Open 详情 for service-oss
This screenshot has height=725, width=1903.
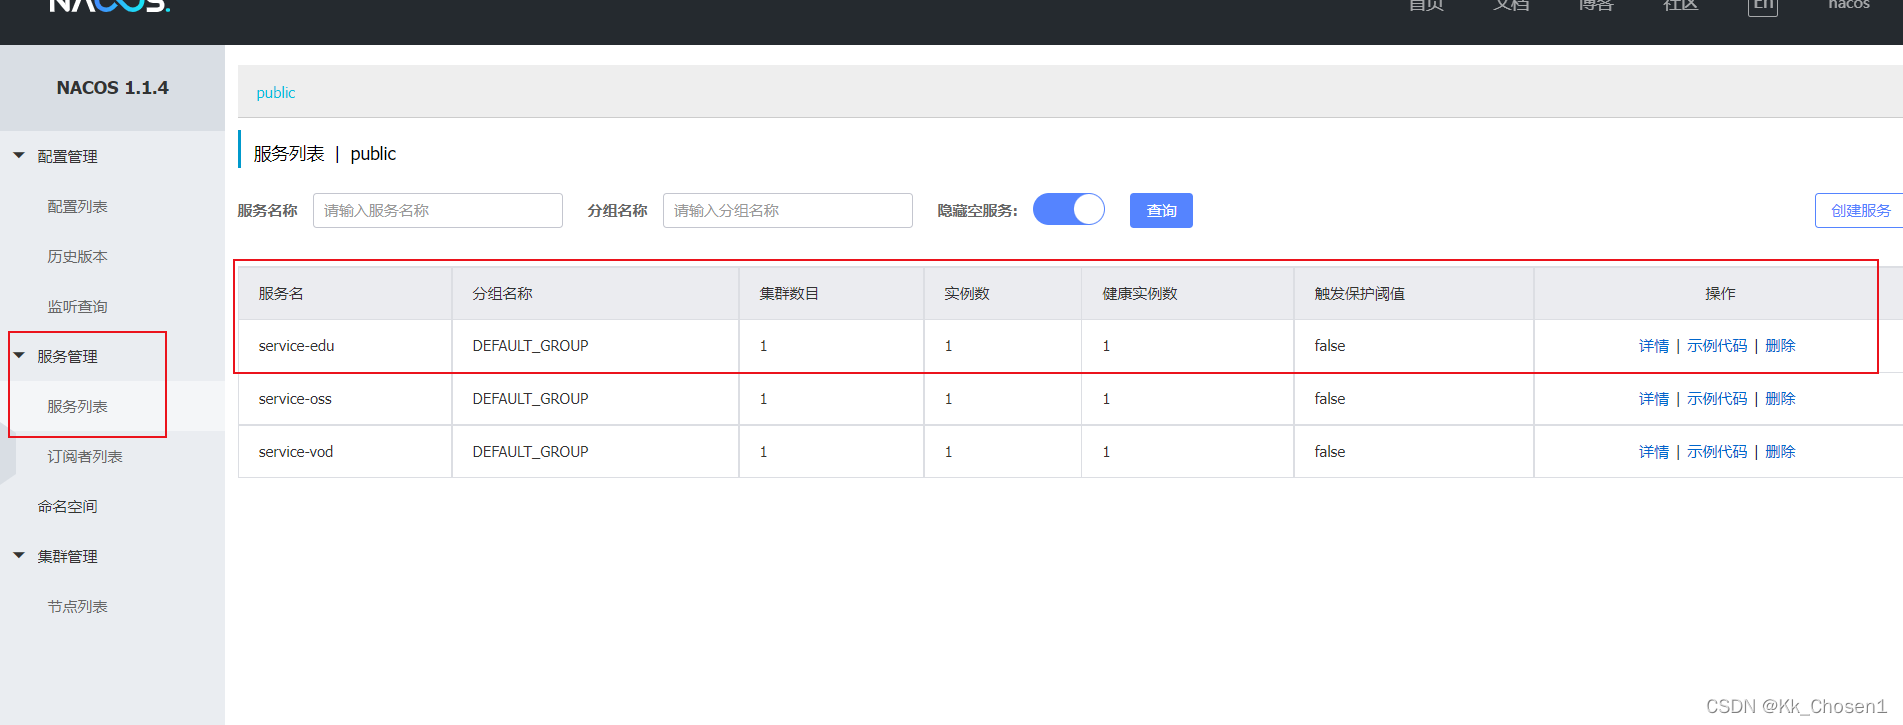(1654, 399)
